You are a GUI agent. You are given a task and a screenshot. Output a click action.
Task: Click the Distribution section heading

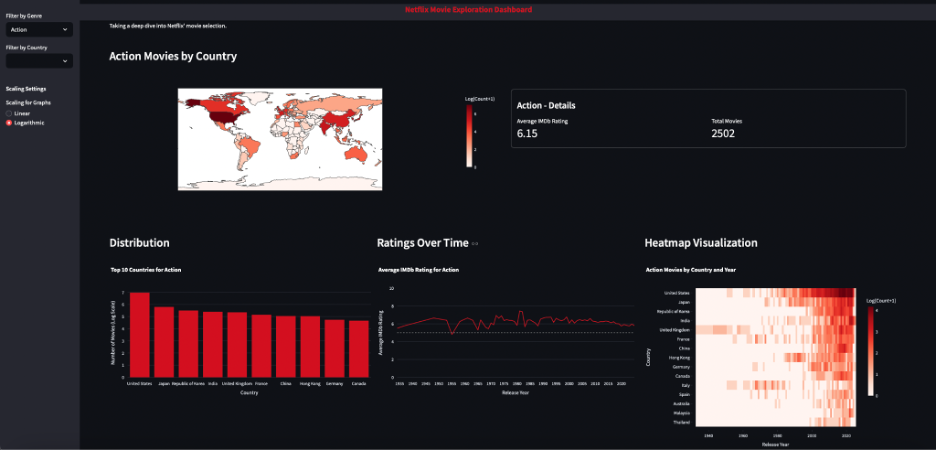(x=139, y=243)
